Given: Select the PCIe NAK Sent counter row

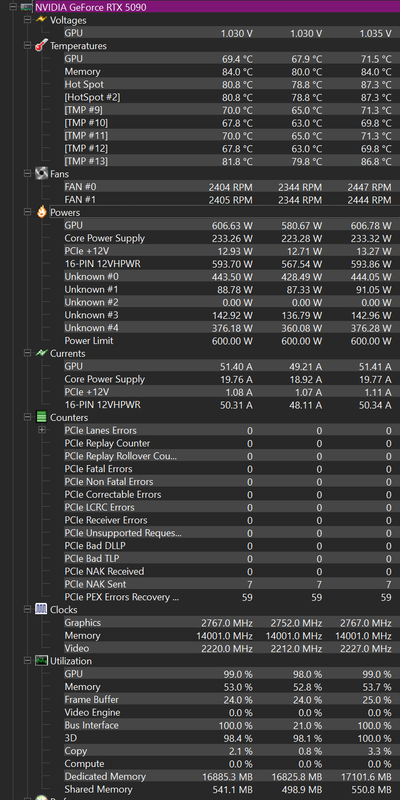Looking at the screenshot, I should tap(228, 584).
